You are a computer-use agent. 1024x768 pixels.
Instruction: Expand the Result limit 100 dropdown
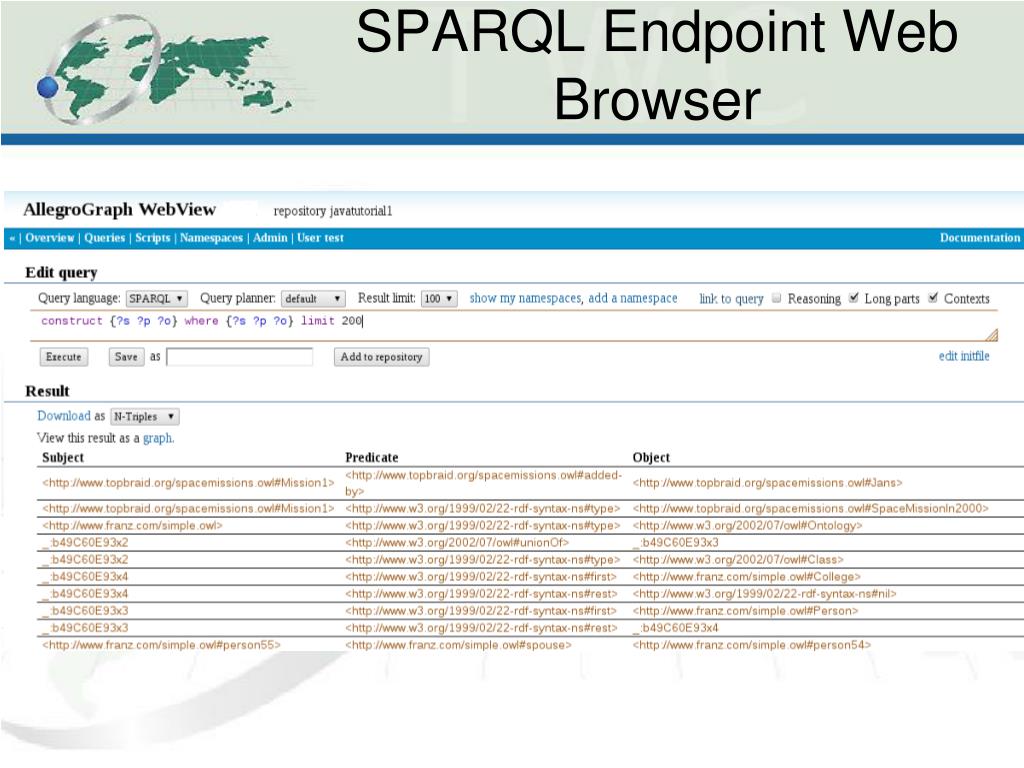pos(439,298)
